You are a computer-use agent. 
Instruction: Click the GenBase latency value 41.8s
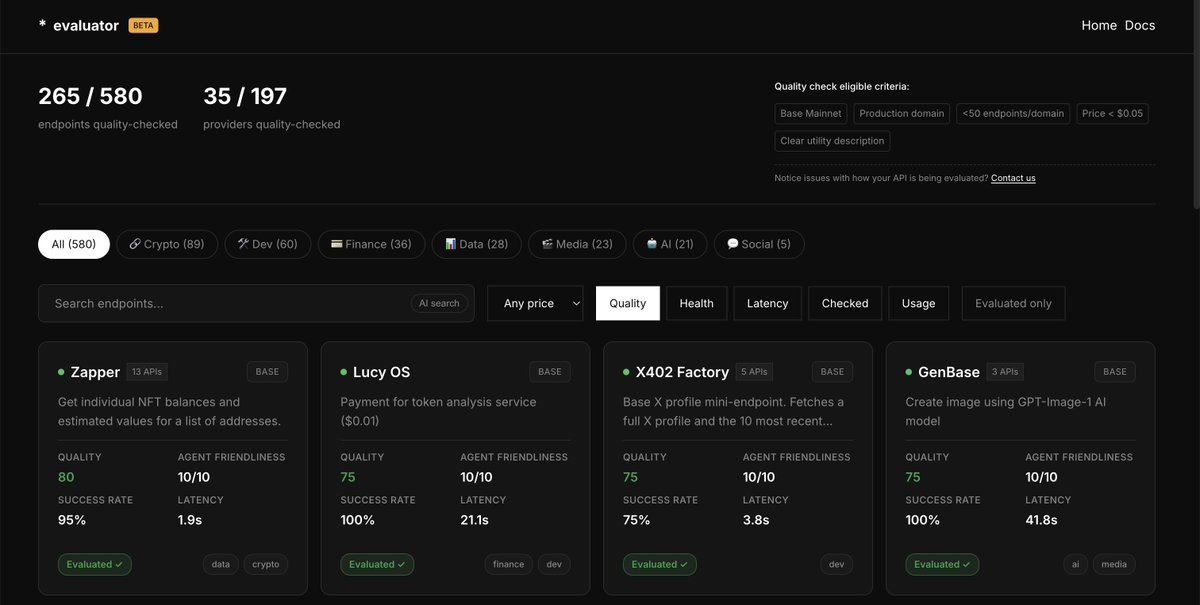tap(1041, 520)
